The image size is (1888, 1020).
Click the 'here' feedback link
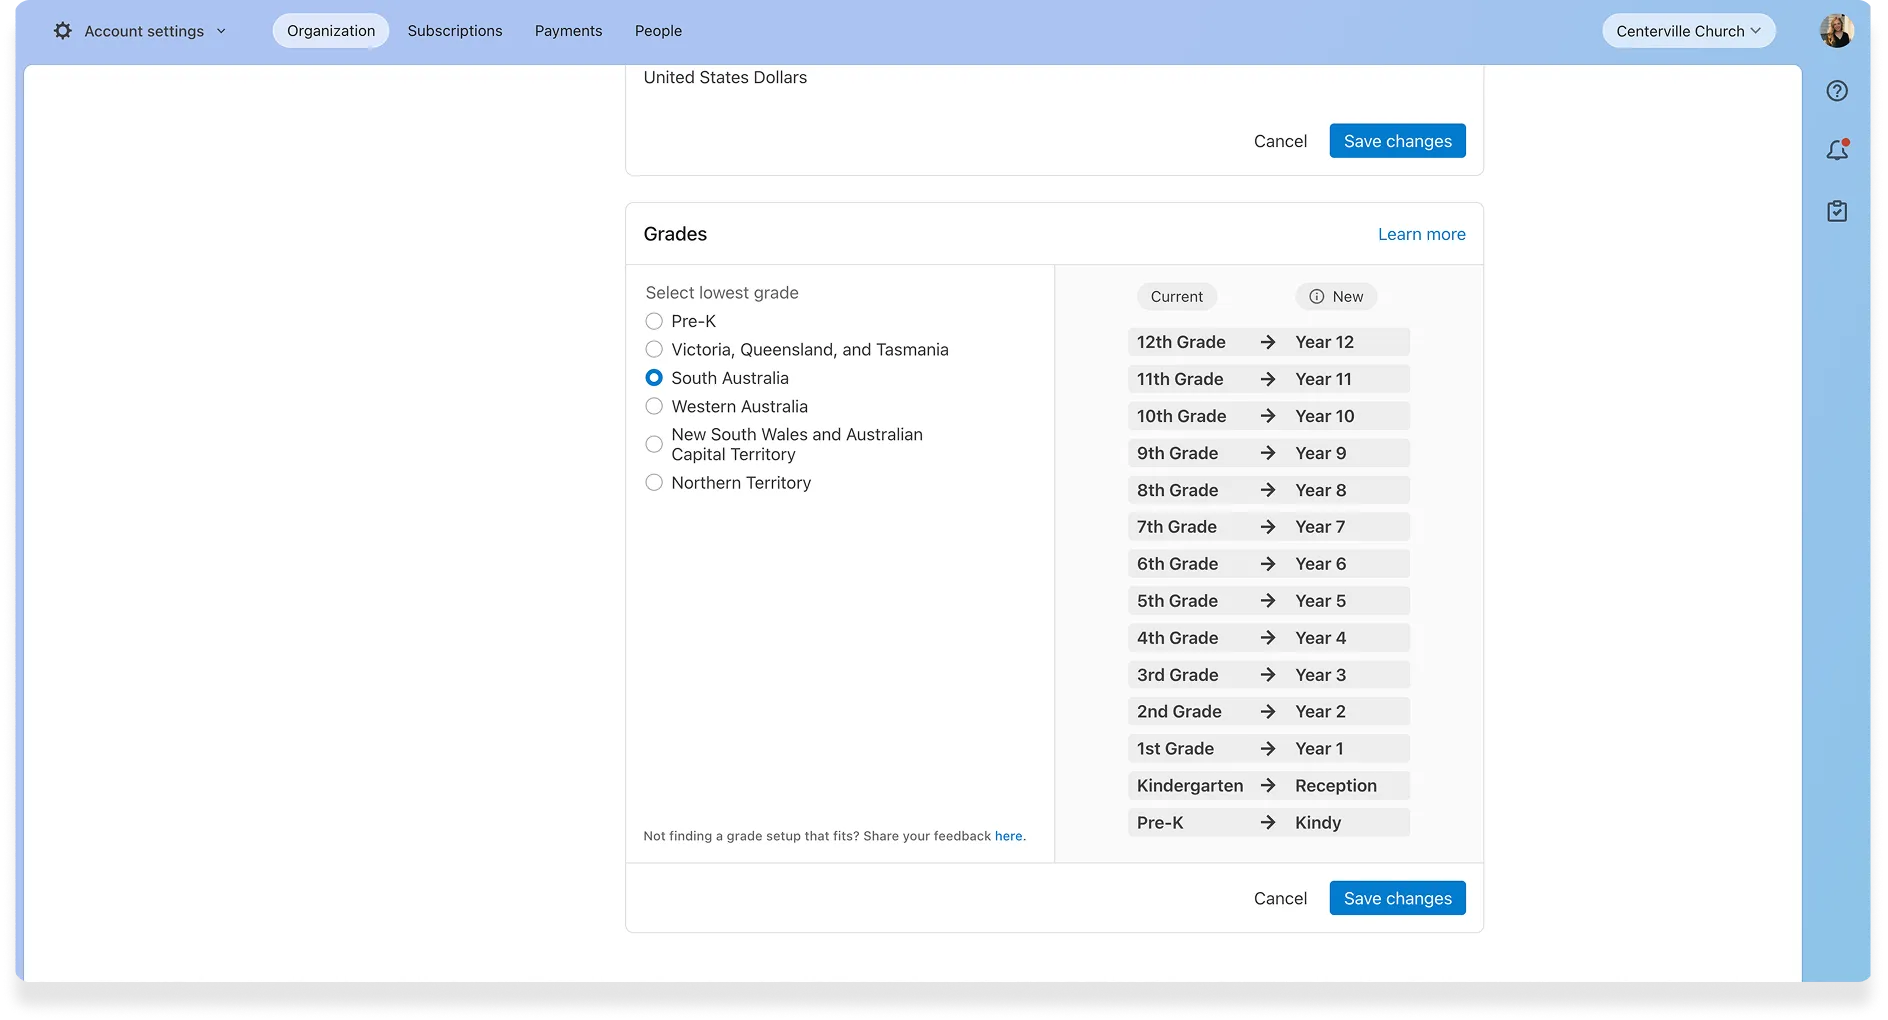pyautogui.click(x=1008, y=836)
